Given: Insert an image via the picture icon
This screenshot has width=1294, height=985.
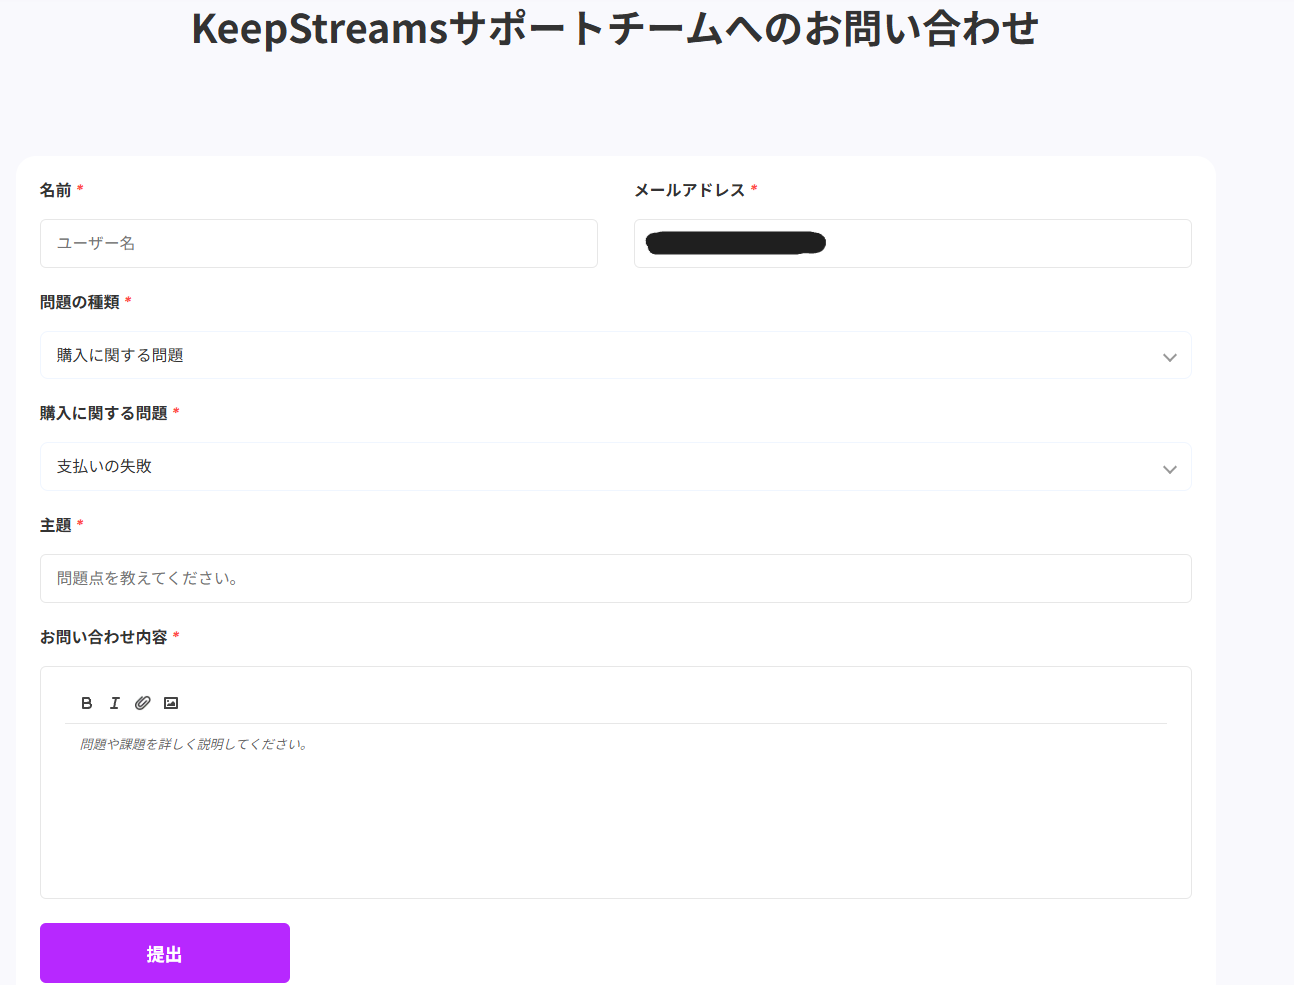Looking at the screenshot, I should [x=171, y=703].
